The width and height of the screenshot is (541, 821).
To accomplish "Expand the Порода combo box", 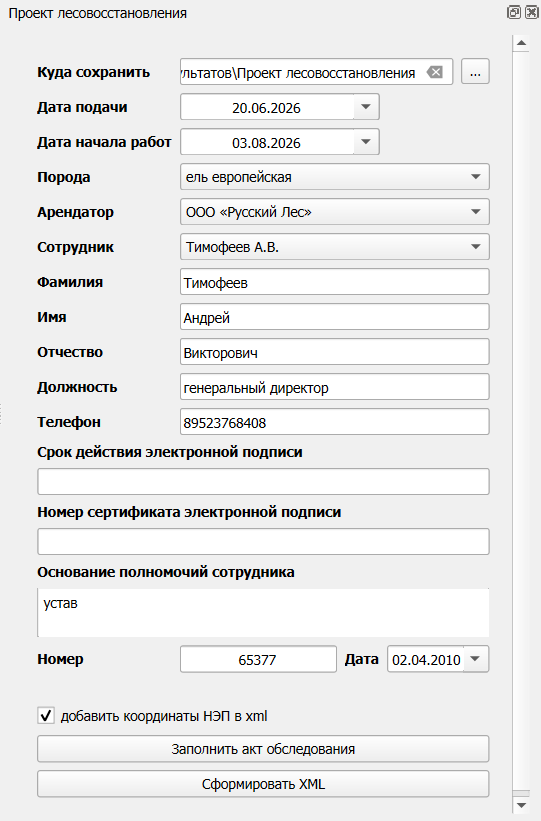I will [335, 177].
